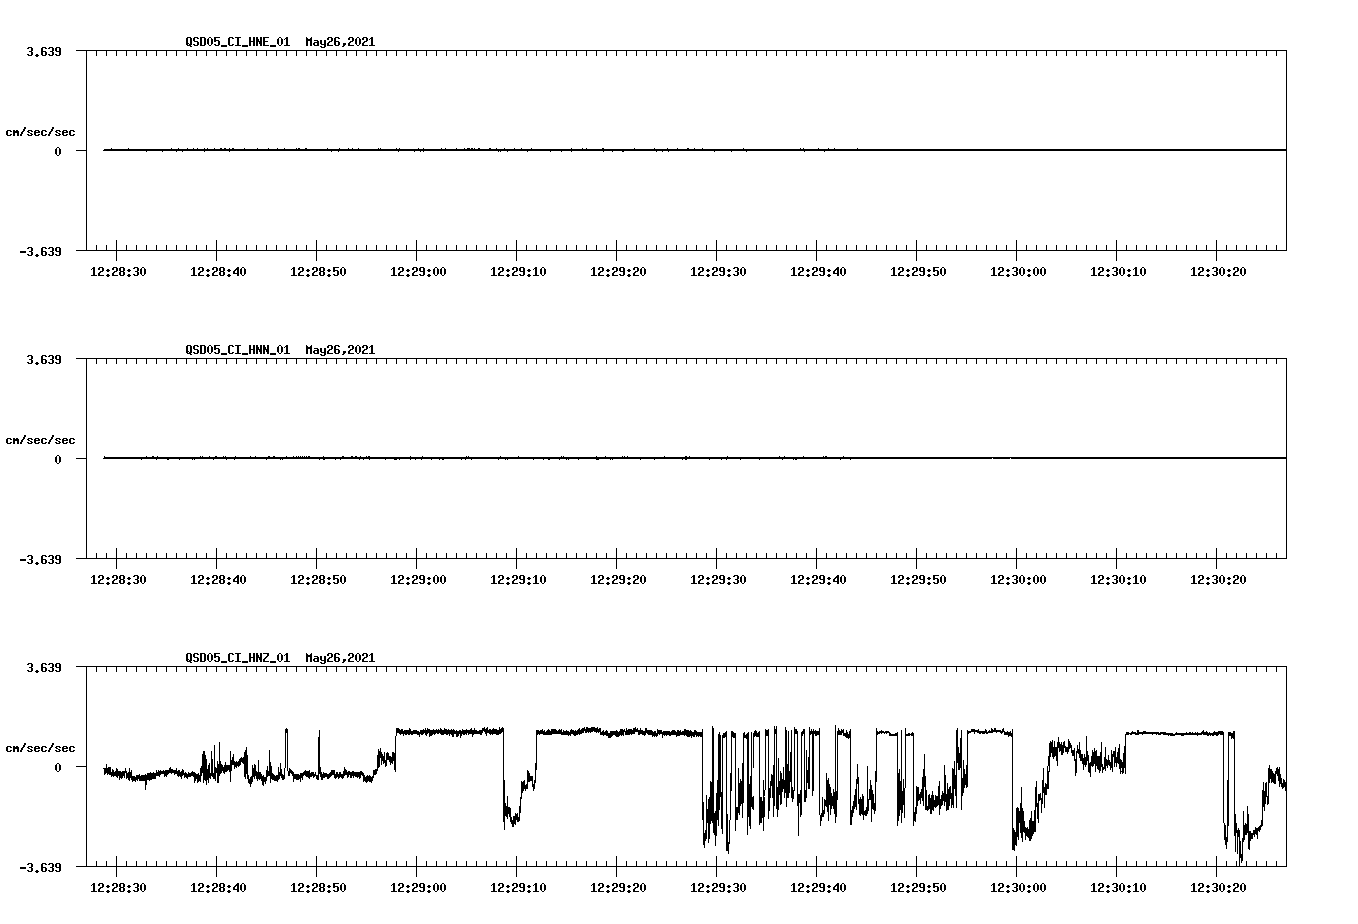The width and height of the screenshot is (1358, 924).
Task: Click the tall spike near 12:28:47 on HNZ trace
Action: click(286, 740)
